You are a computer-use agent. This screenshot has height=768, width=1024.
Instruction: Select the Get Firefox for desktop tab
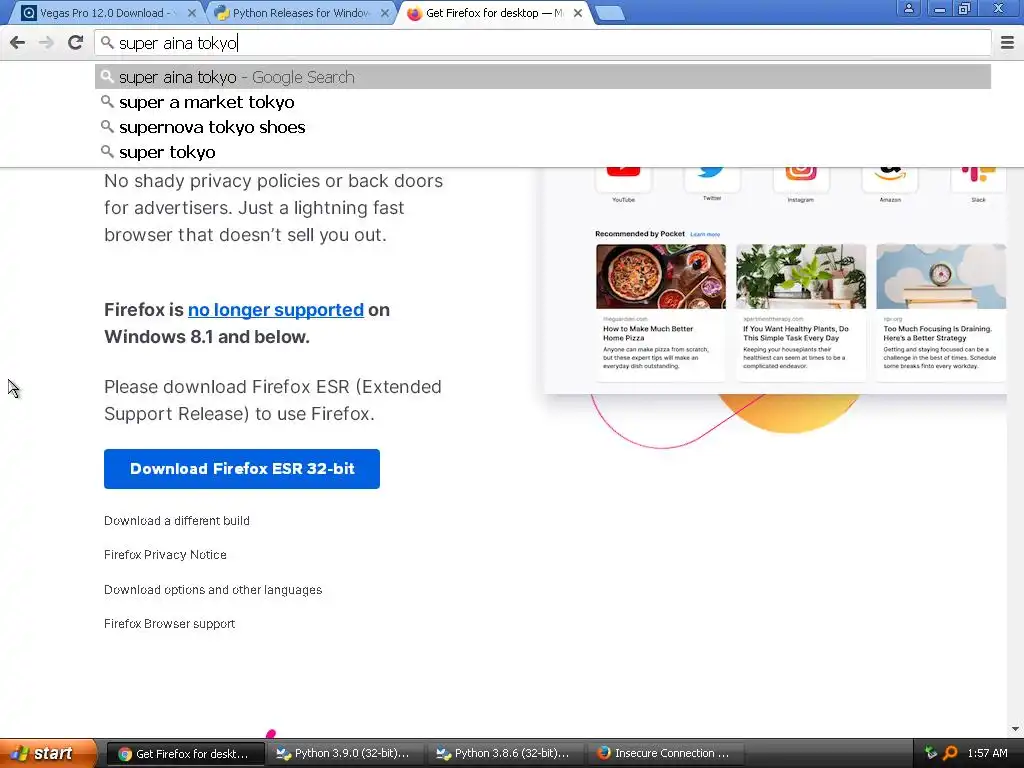click(x=494, y=13)
